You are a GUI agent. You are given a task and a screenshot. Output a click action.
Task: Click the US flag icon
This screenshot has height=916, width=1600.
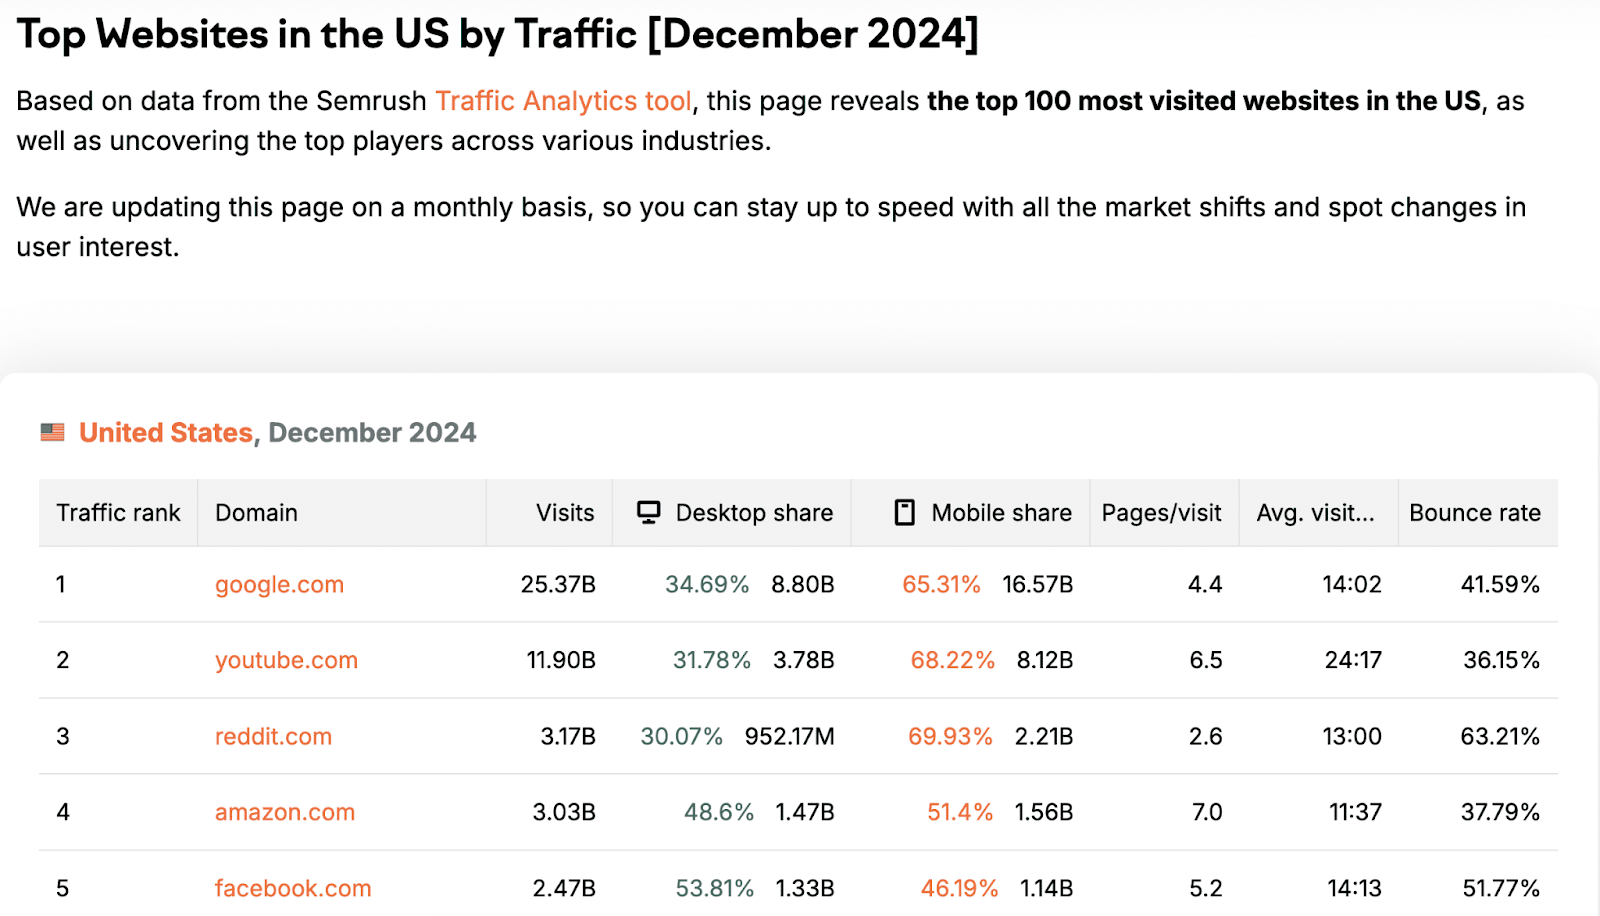pos(52,432)
